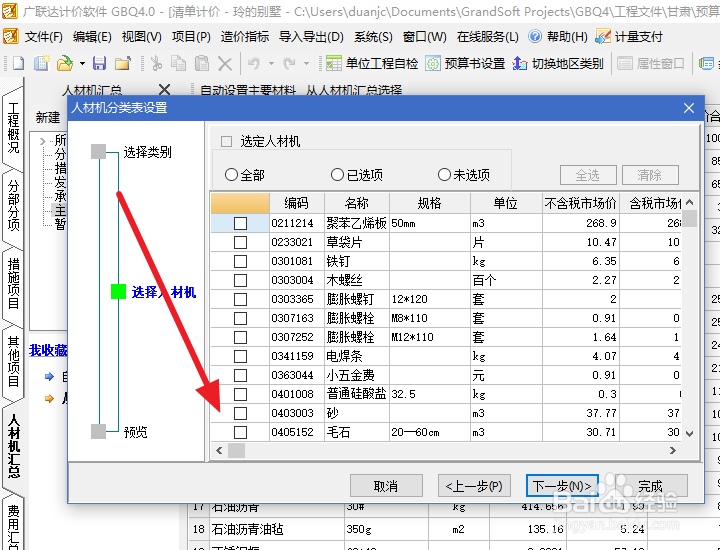The width and height of the screenshot is (720, 550).
Task: Click the Redo arrow icon
Action: click(x=289, y=63)
